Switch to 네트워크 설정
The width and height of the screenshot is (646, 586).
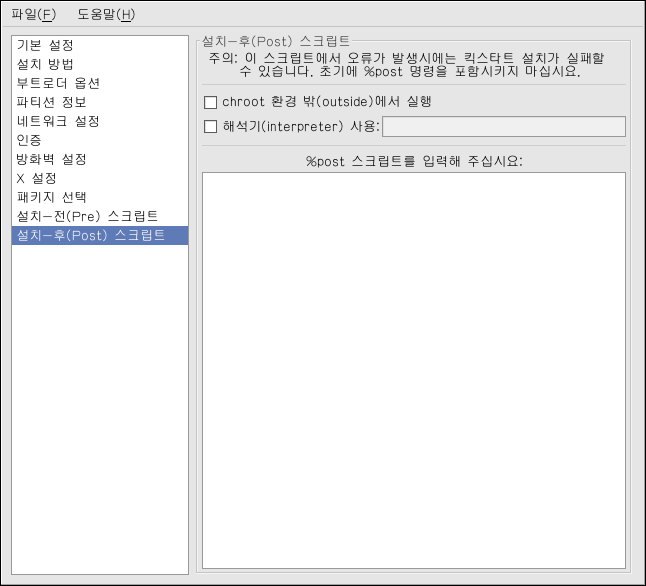click(x=58, y=122)
